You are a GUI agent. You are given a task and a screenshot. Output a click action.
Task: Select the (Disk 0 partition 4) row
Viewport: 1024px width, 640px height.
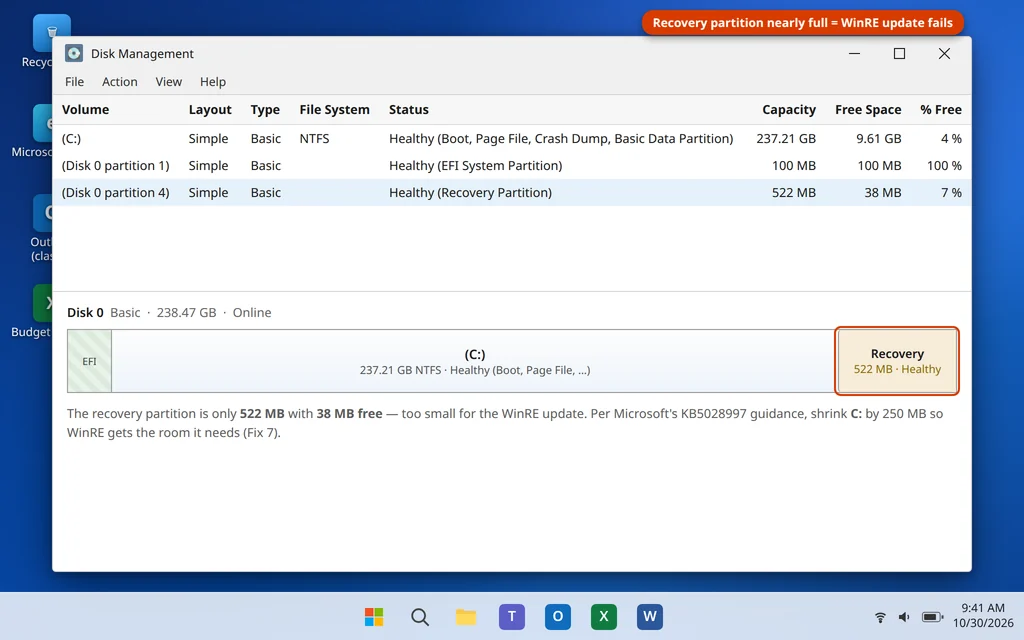coord(511,192)
